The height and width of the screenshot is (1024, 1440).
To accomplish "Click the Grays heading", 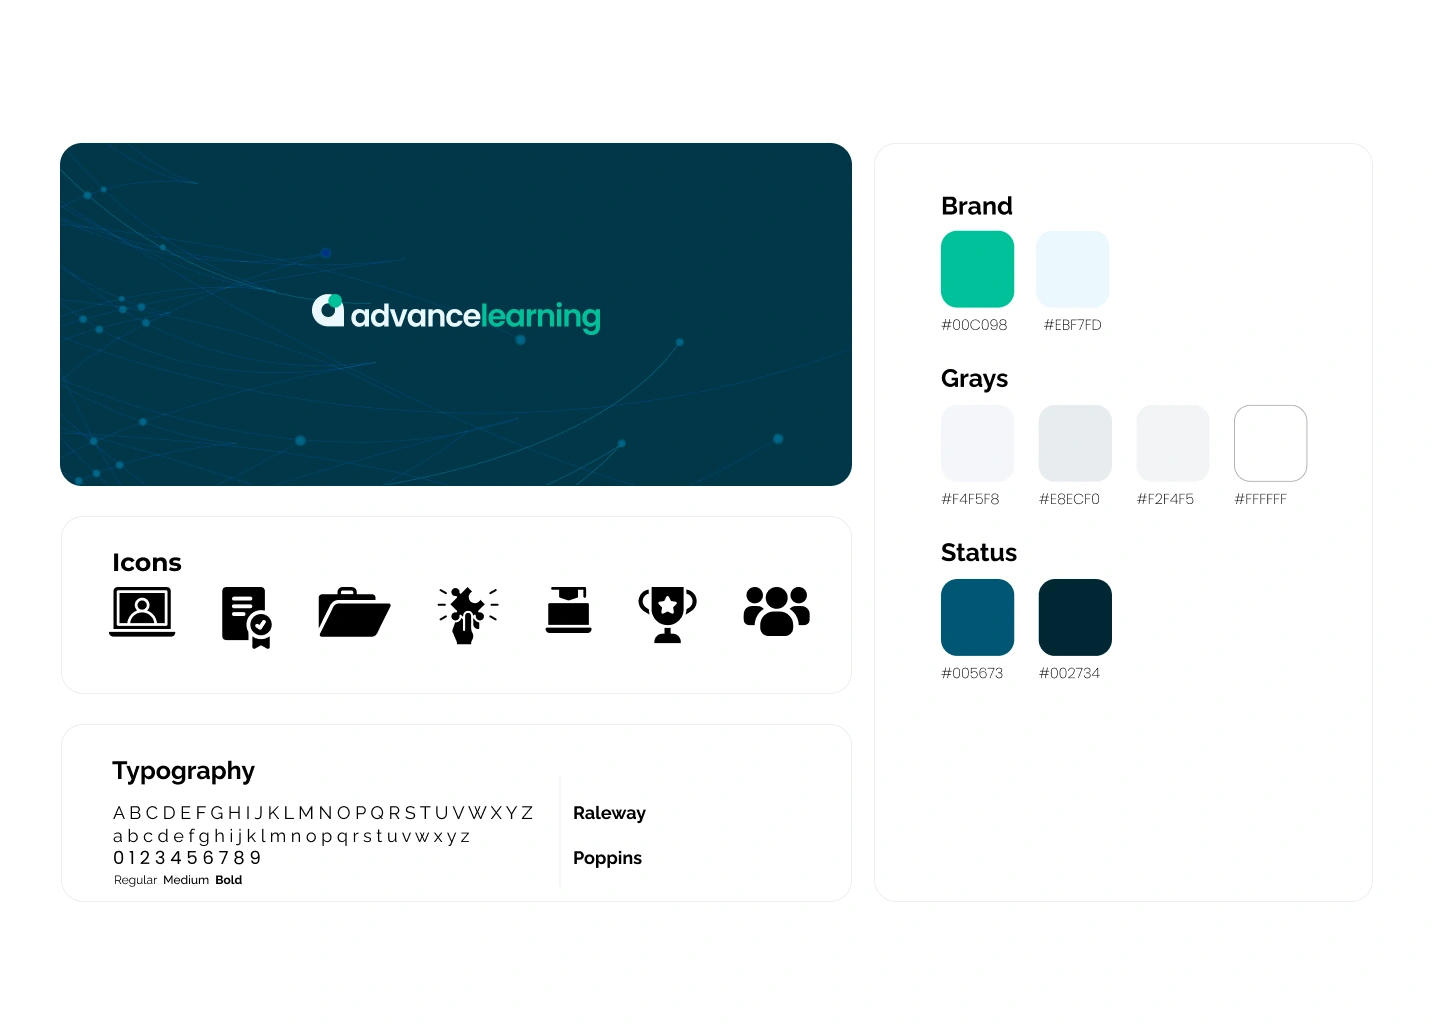I will tap(974, 379).
